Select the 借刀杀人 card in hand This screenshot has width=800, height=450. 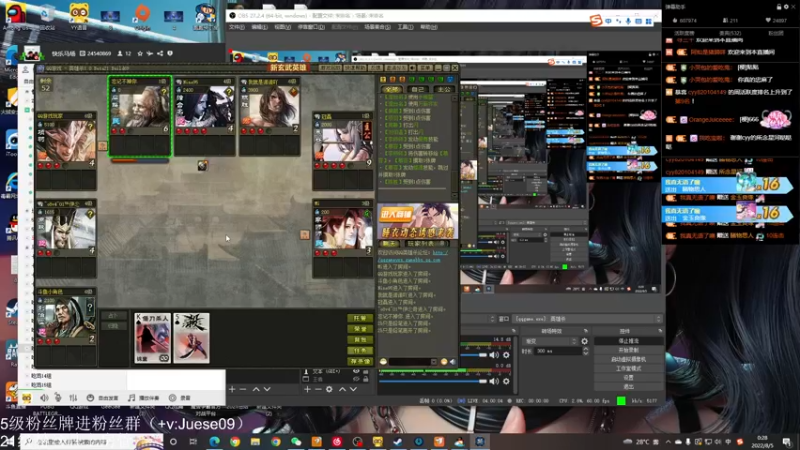(153, 338)
